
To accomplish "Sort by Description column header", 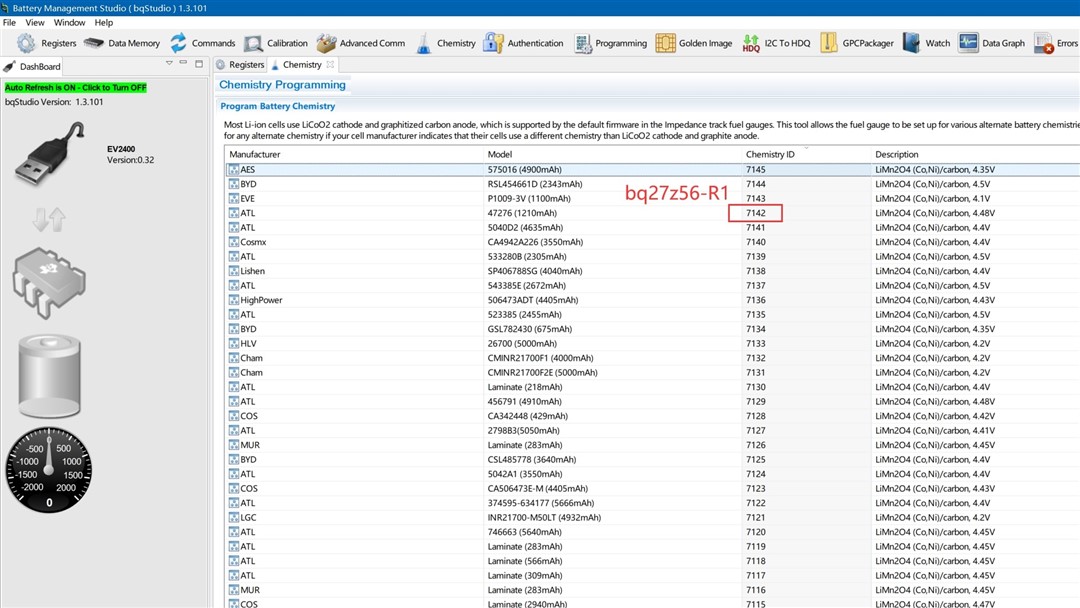I will tap(975, 154).
